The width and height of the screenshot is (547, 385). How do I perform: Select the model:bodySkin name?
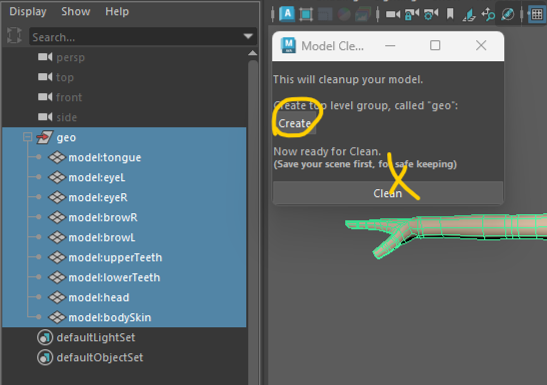110,318
